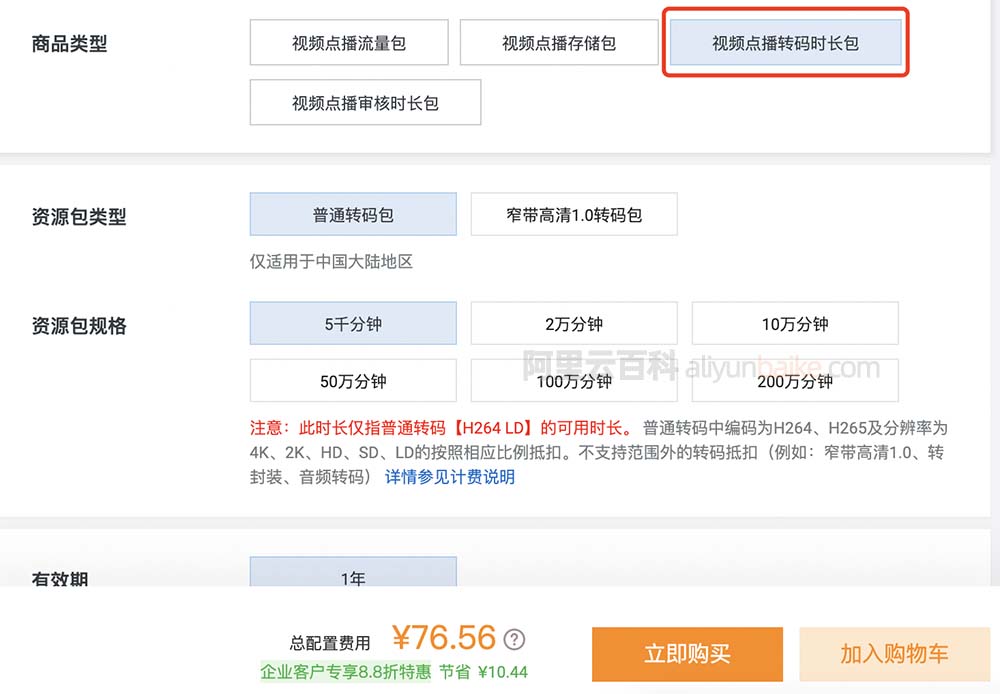Select 普通转码包 resource pack type
The width and height of the screenshot is (1000, 694).
(353, 215)
